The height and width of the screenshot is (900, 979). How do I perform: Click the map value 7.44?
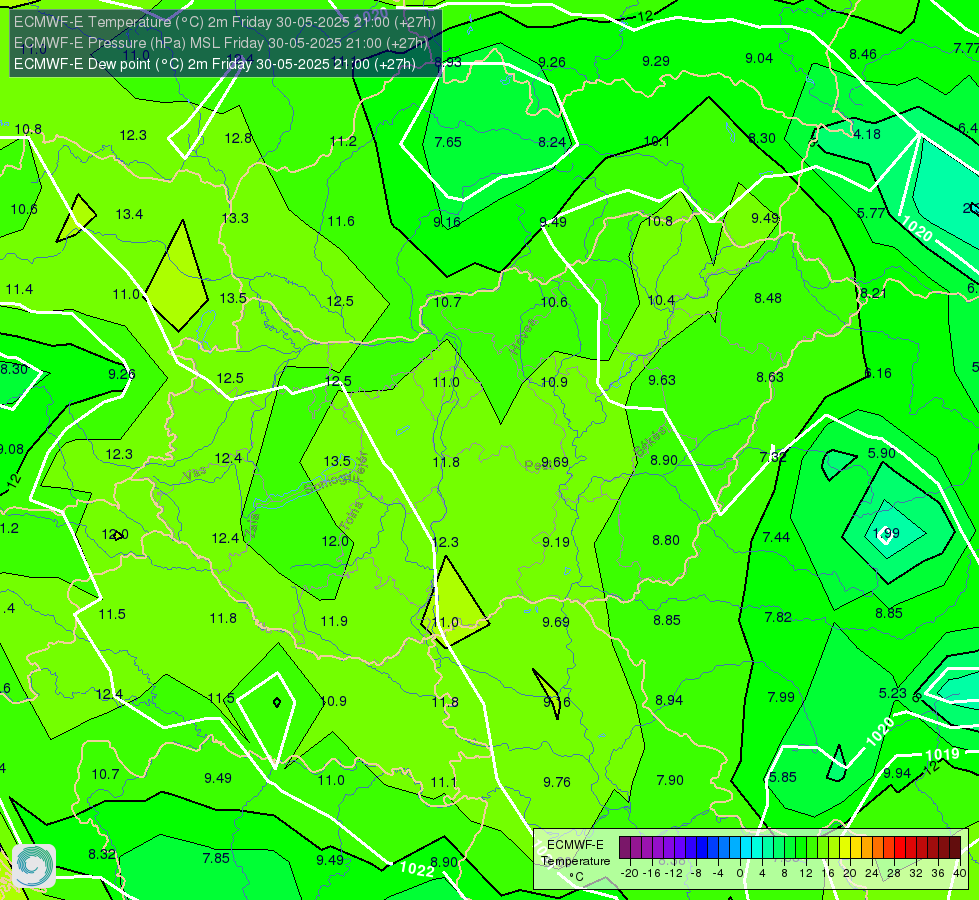click(776, 537)
